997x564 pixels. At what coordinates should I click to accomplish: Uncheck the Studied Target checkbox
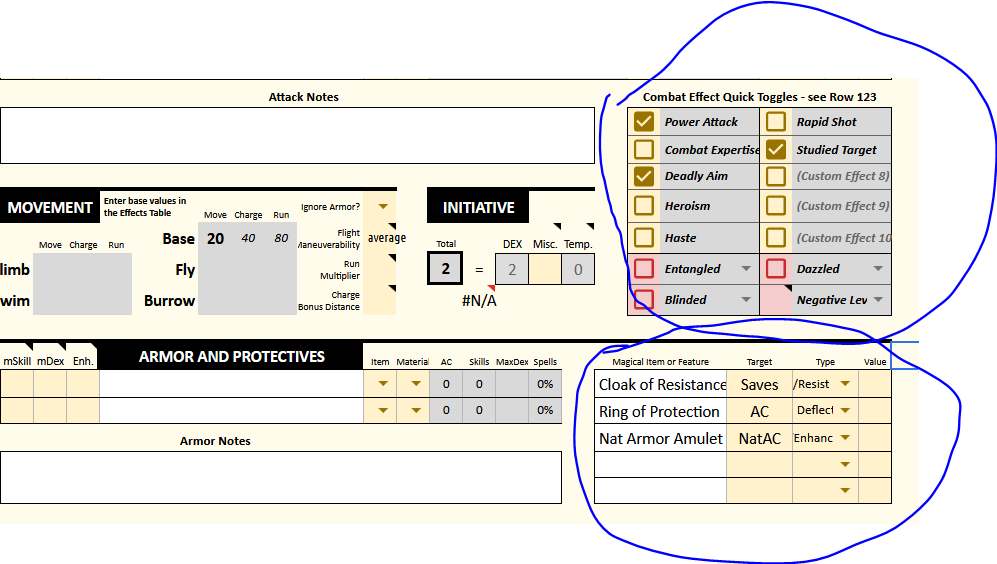(x=776, y=149)
